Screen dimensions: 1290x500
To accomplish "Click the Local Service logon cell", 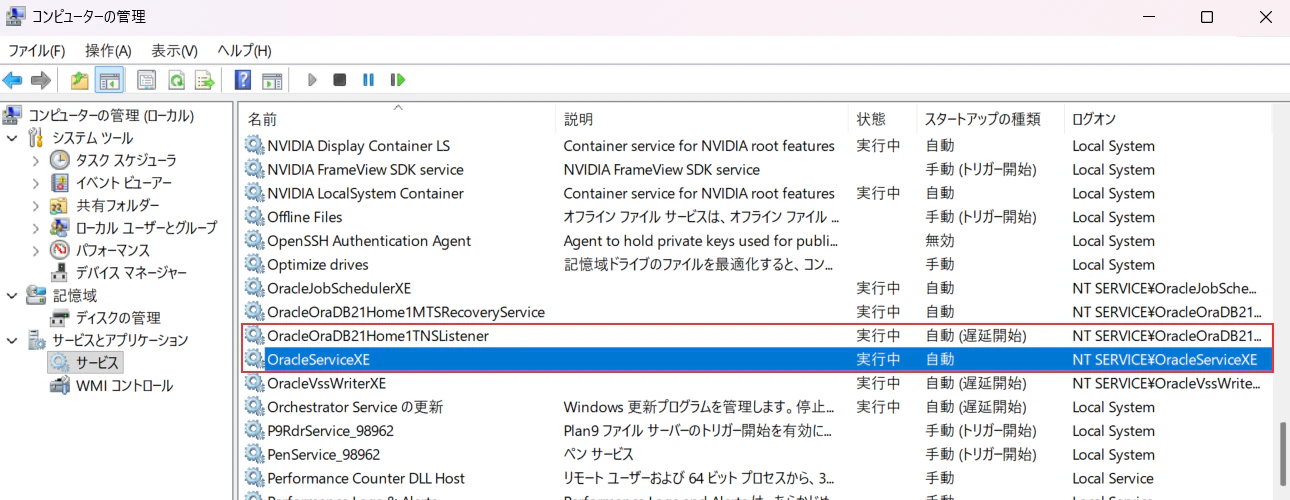I will [1112, 479].
